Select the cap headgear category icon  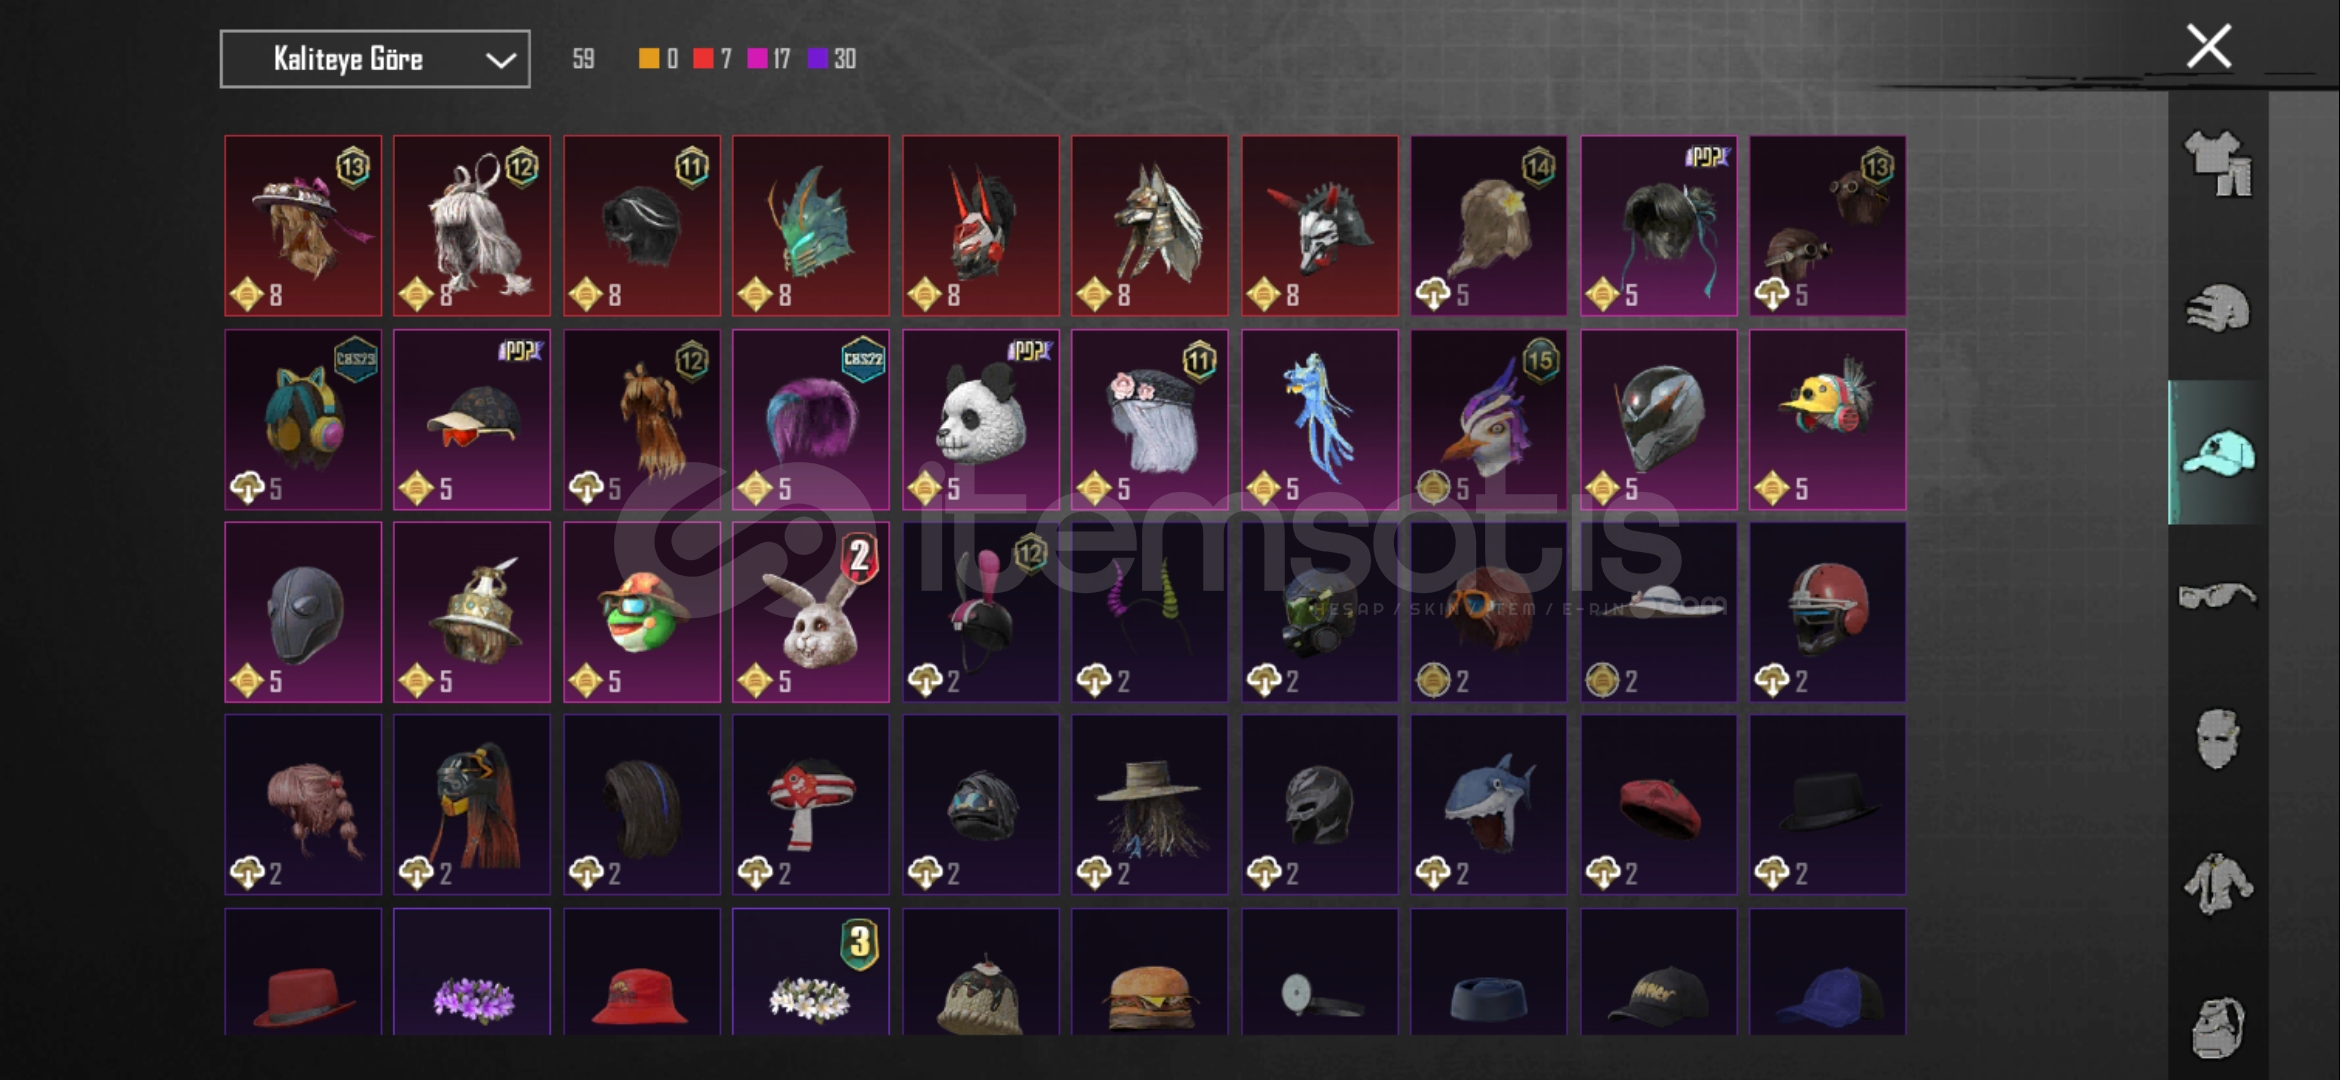coord(2217,452)
